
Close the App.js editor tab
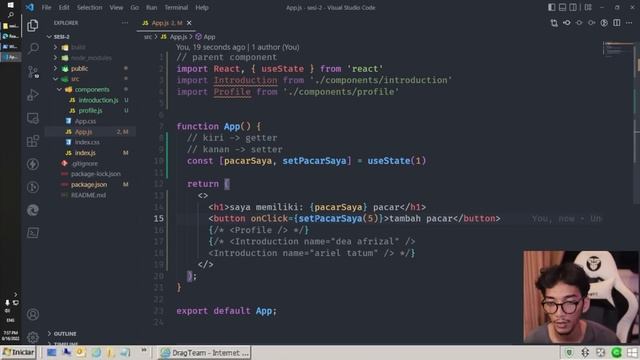[189, 23]
